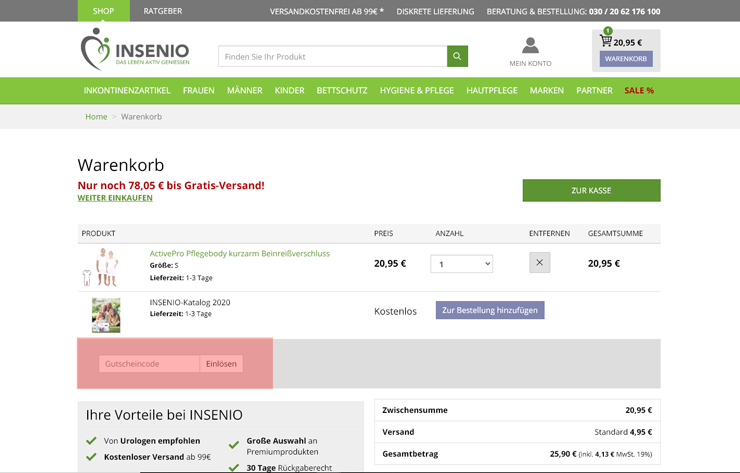Click the Warenkorb breadcrumb text
This screenshot has width=740, height=473.
[141, 117]
